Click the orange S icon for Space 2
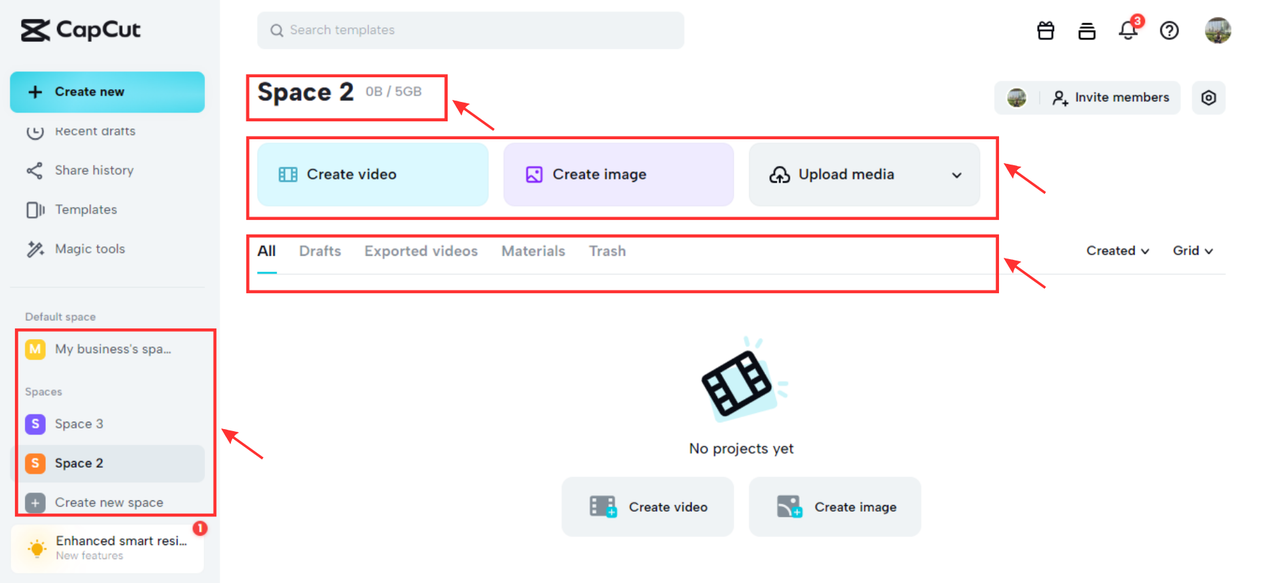 coord(35,463)
